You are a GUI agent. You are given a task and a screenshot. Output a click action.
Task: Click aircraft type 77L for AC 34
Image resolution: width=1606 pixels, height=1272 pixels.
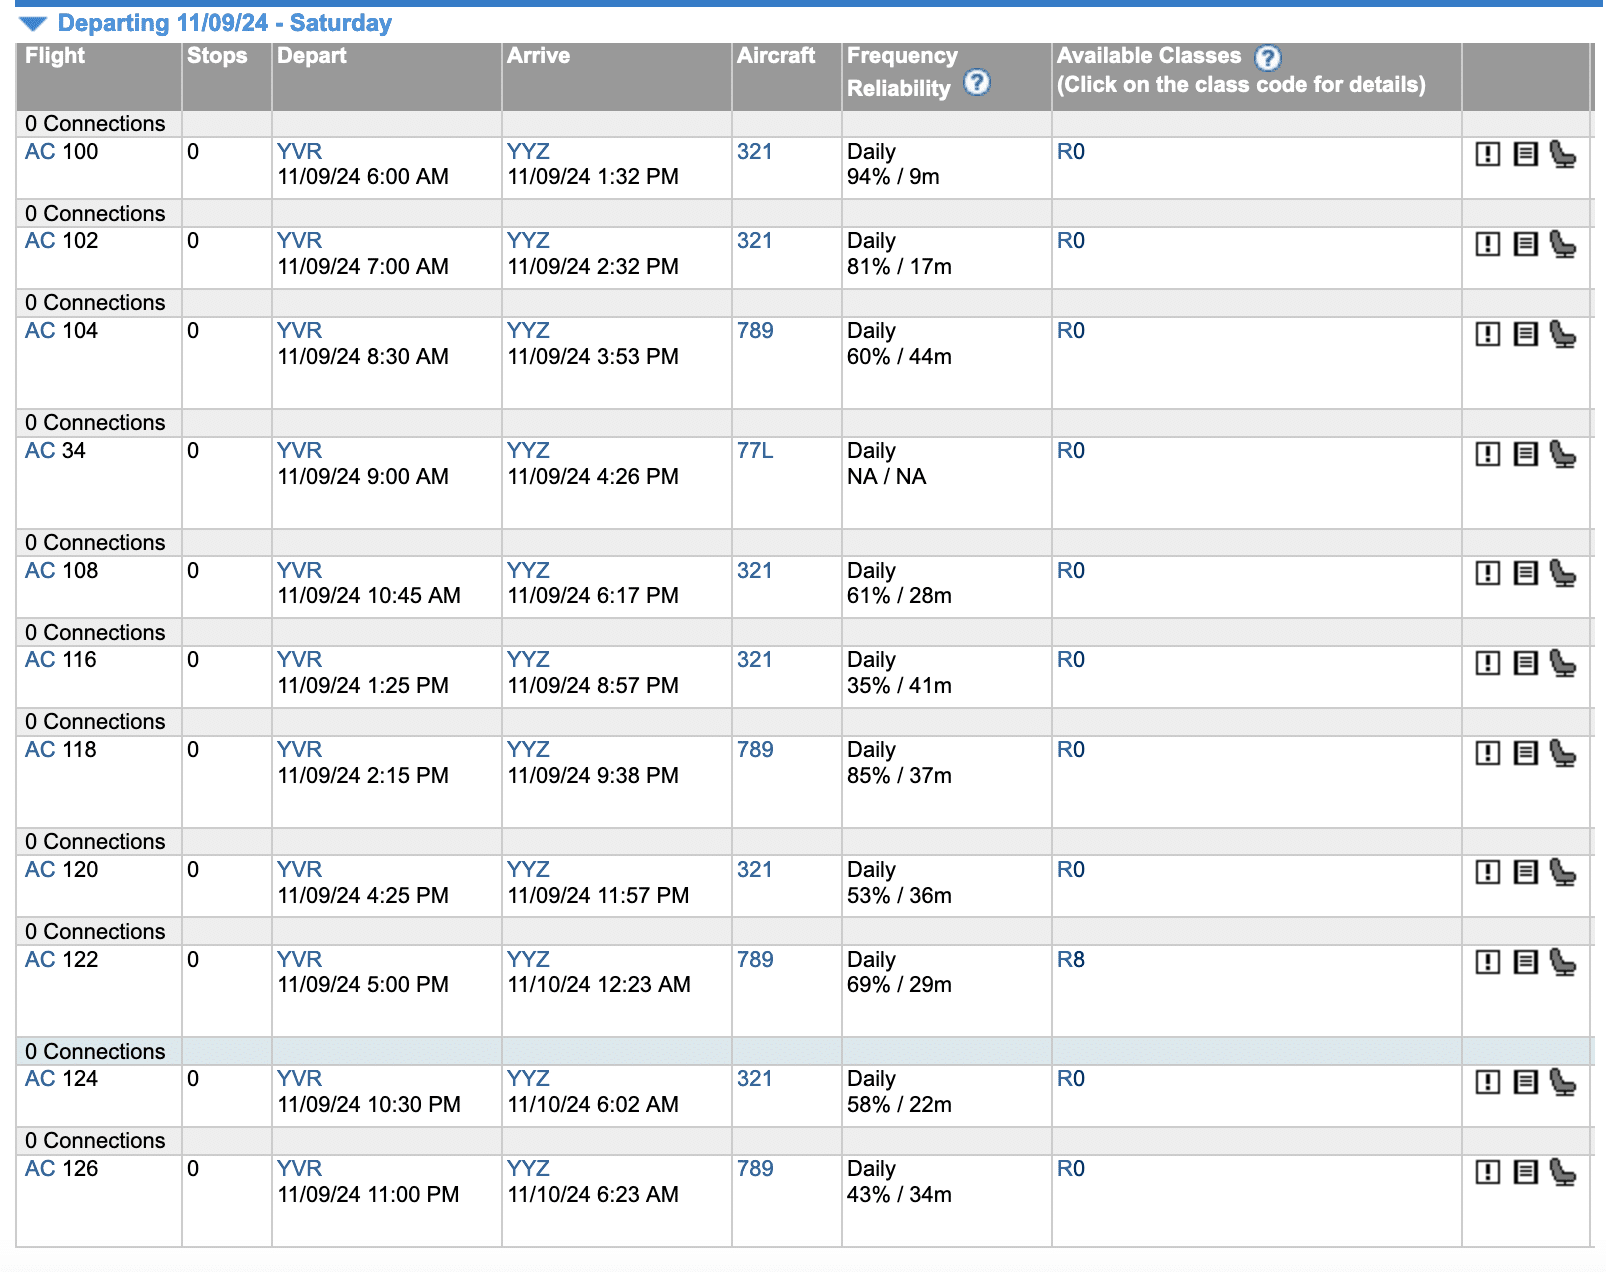point(755,451)
